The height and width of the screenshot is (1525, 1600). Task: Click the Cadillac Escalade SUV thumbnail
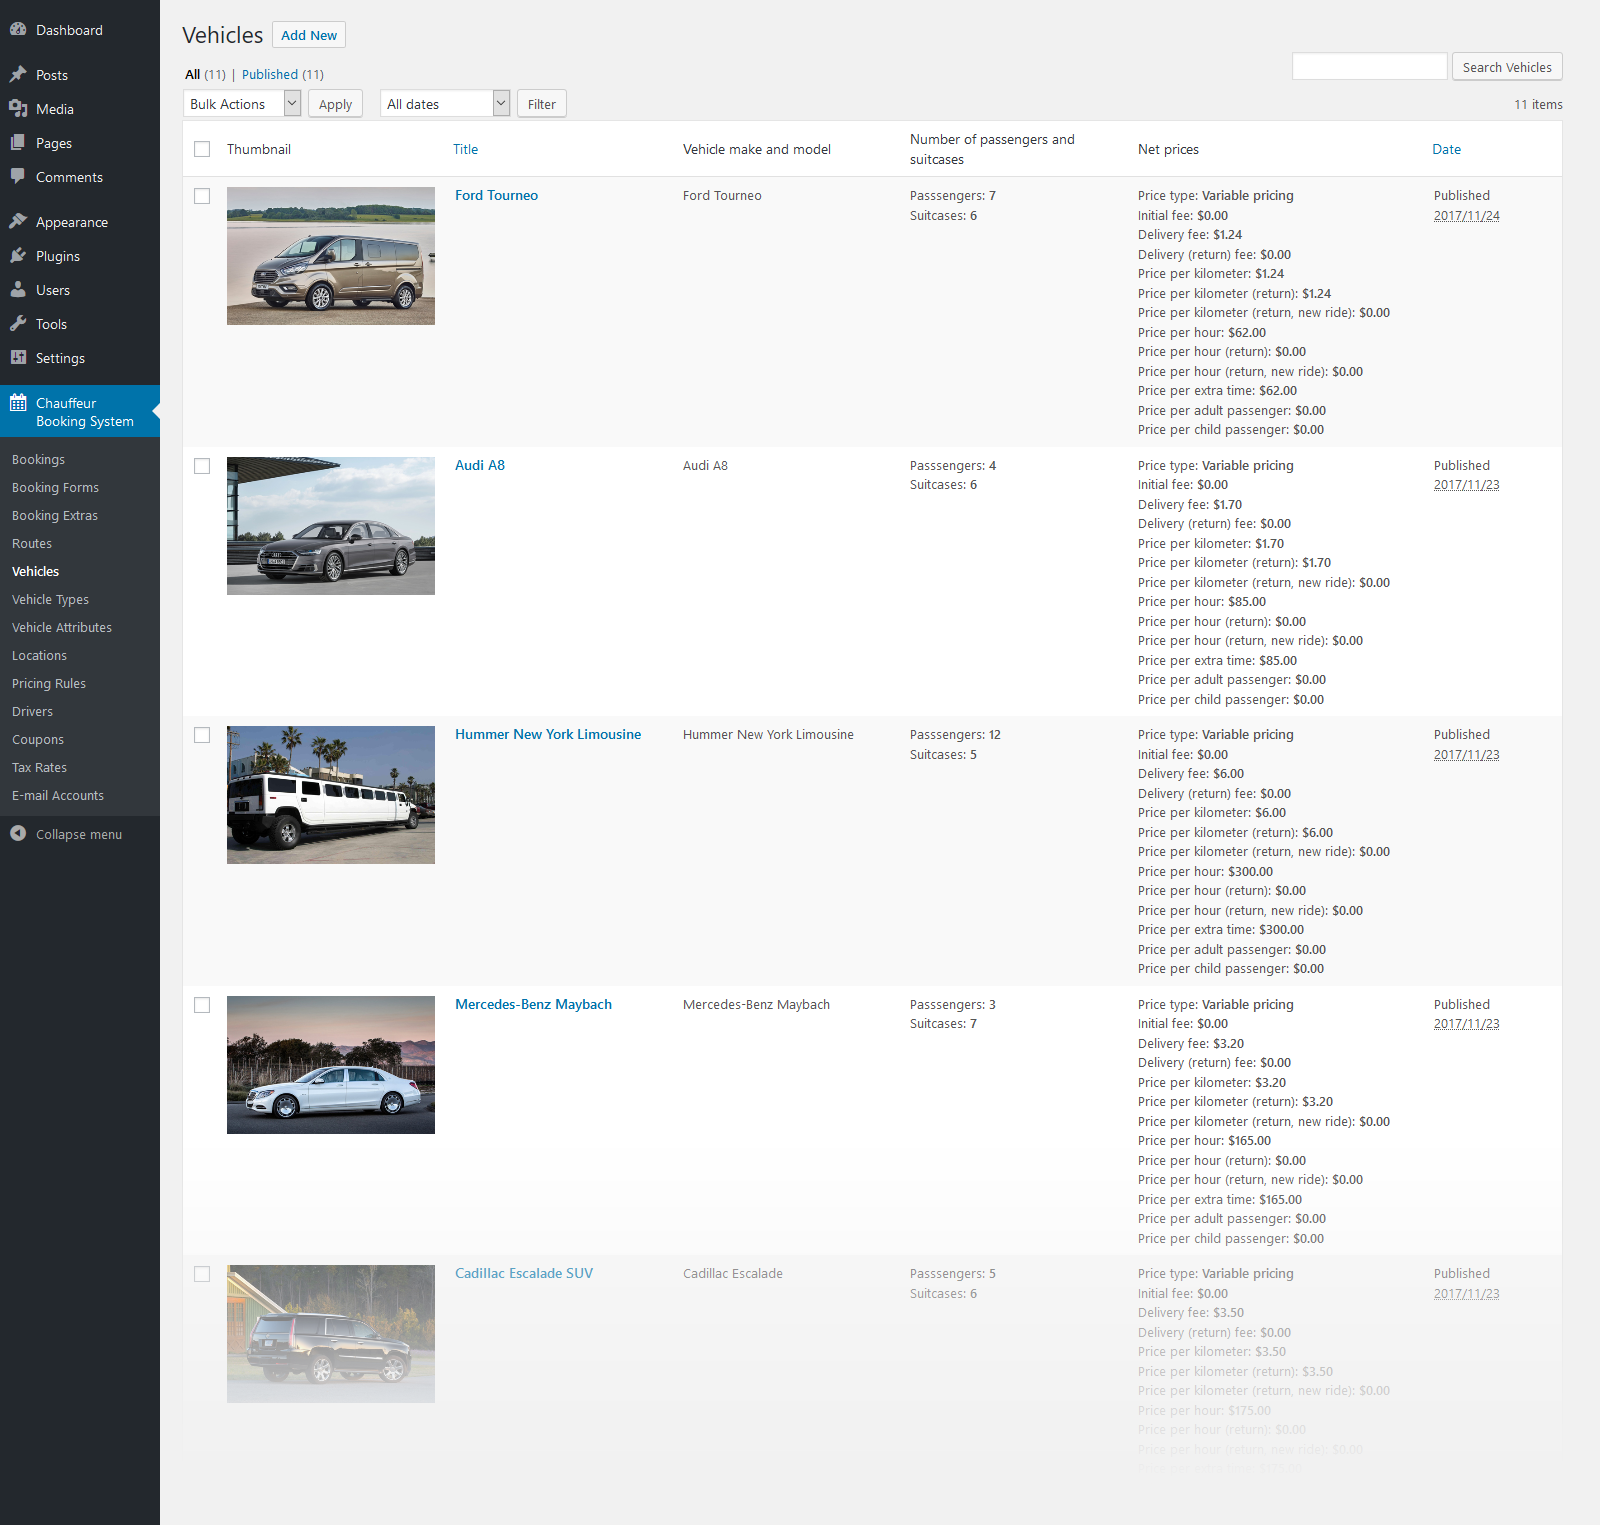(x=331, y=1334)
